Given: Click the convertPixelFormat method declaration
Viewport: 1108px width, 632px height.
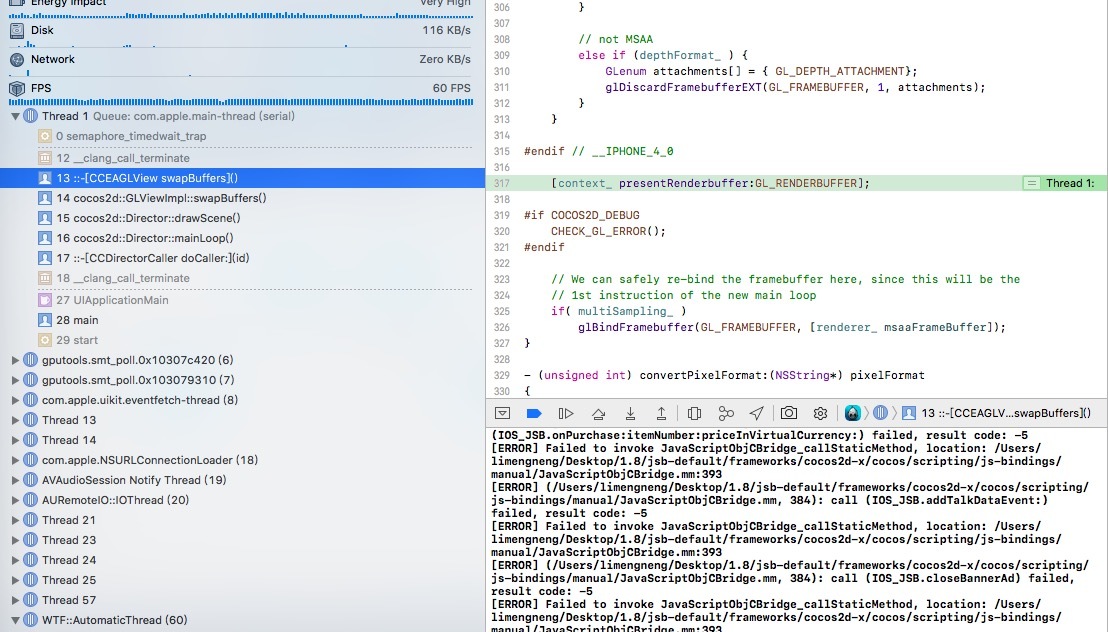Looking at the screenshot, I should click(724, 375).
